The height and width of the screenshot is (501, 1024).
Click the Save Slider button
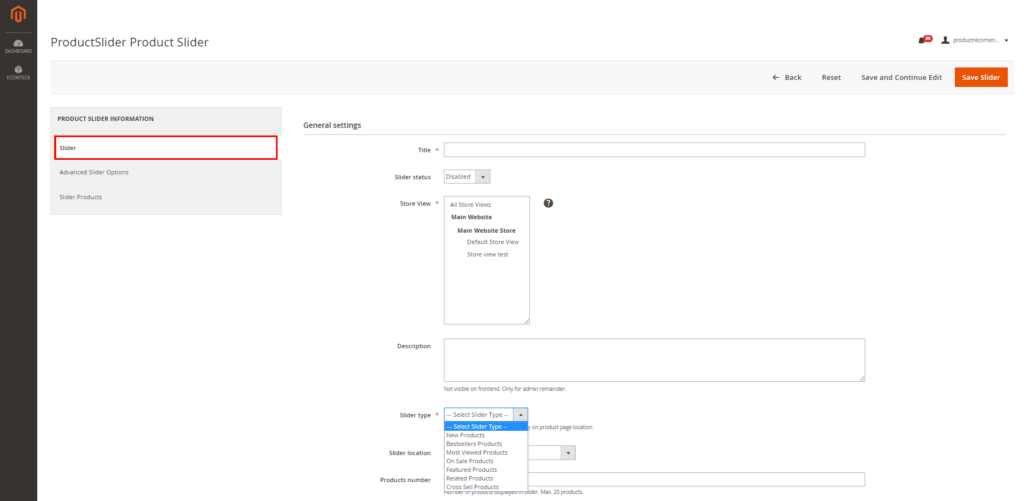click(x=980, y=77)
